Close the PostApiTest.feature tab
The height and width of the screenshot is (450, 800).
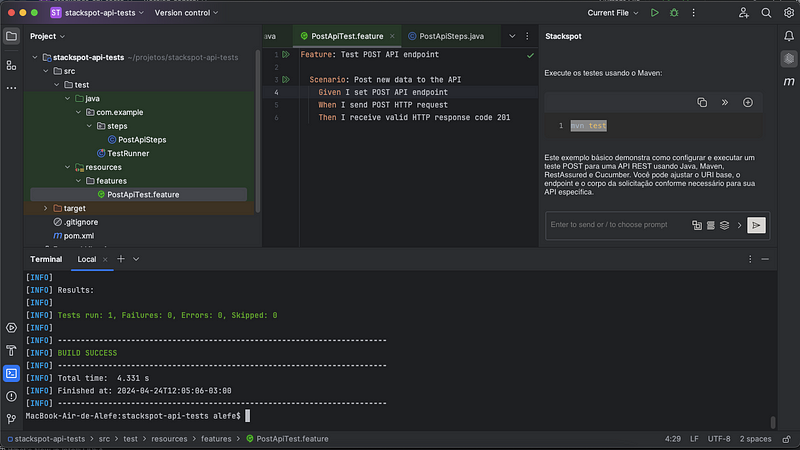[392, 36]
